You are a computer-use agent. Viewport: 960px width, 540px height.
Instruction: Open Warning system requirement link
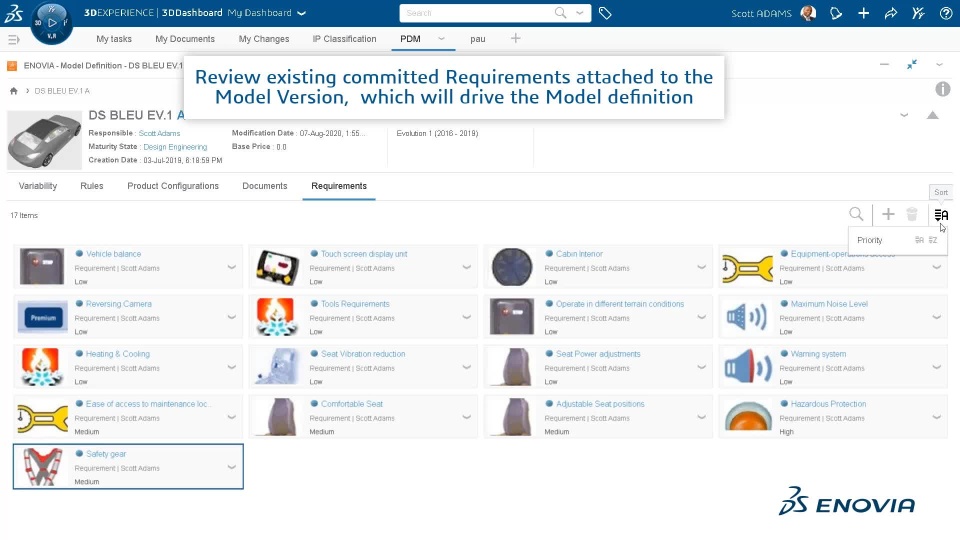point(818,354)
